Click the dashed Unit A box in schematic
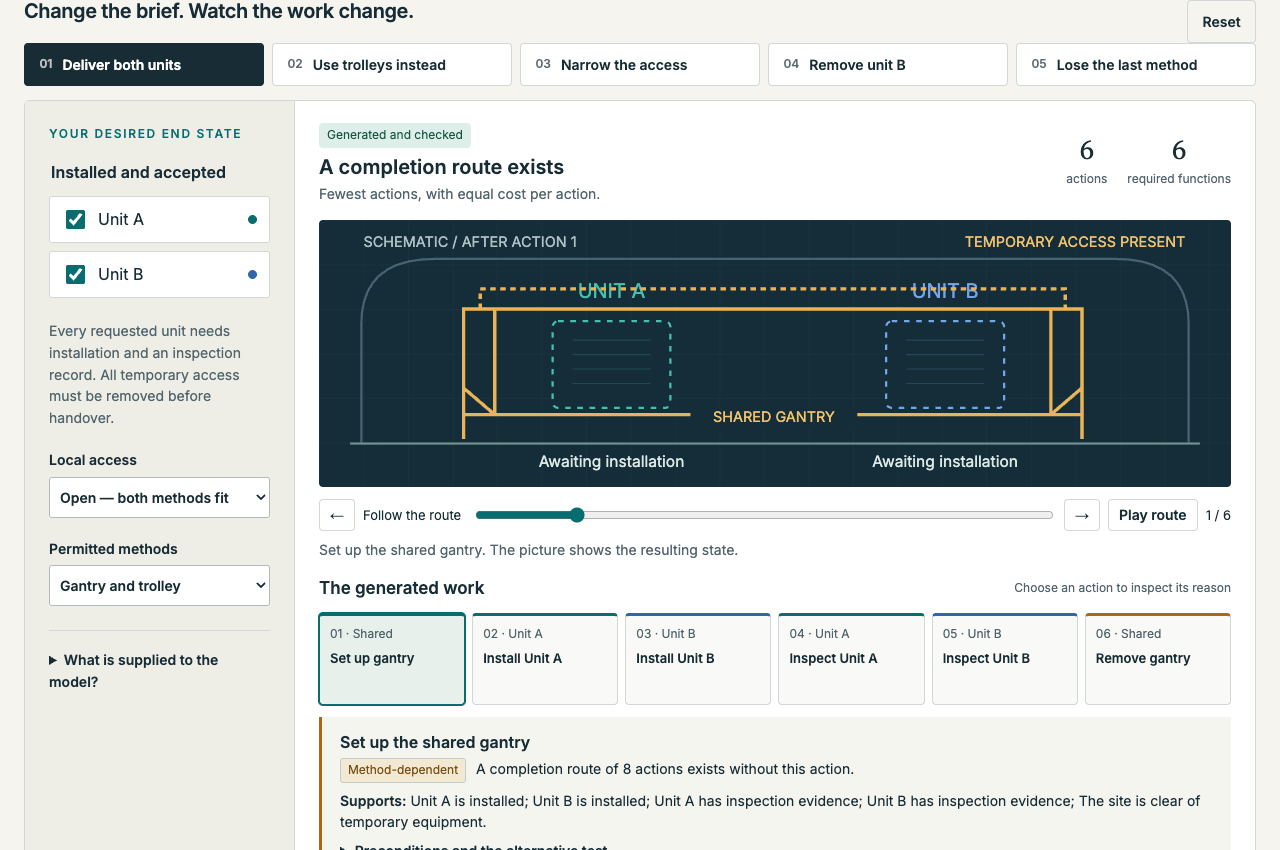The image size is (1280, 850). [611, 365]
